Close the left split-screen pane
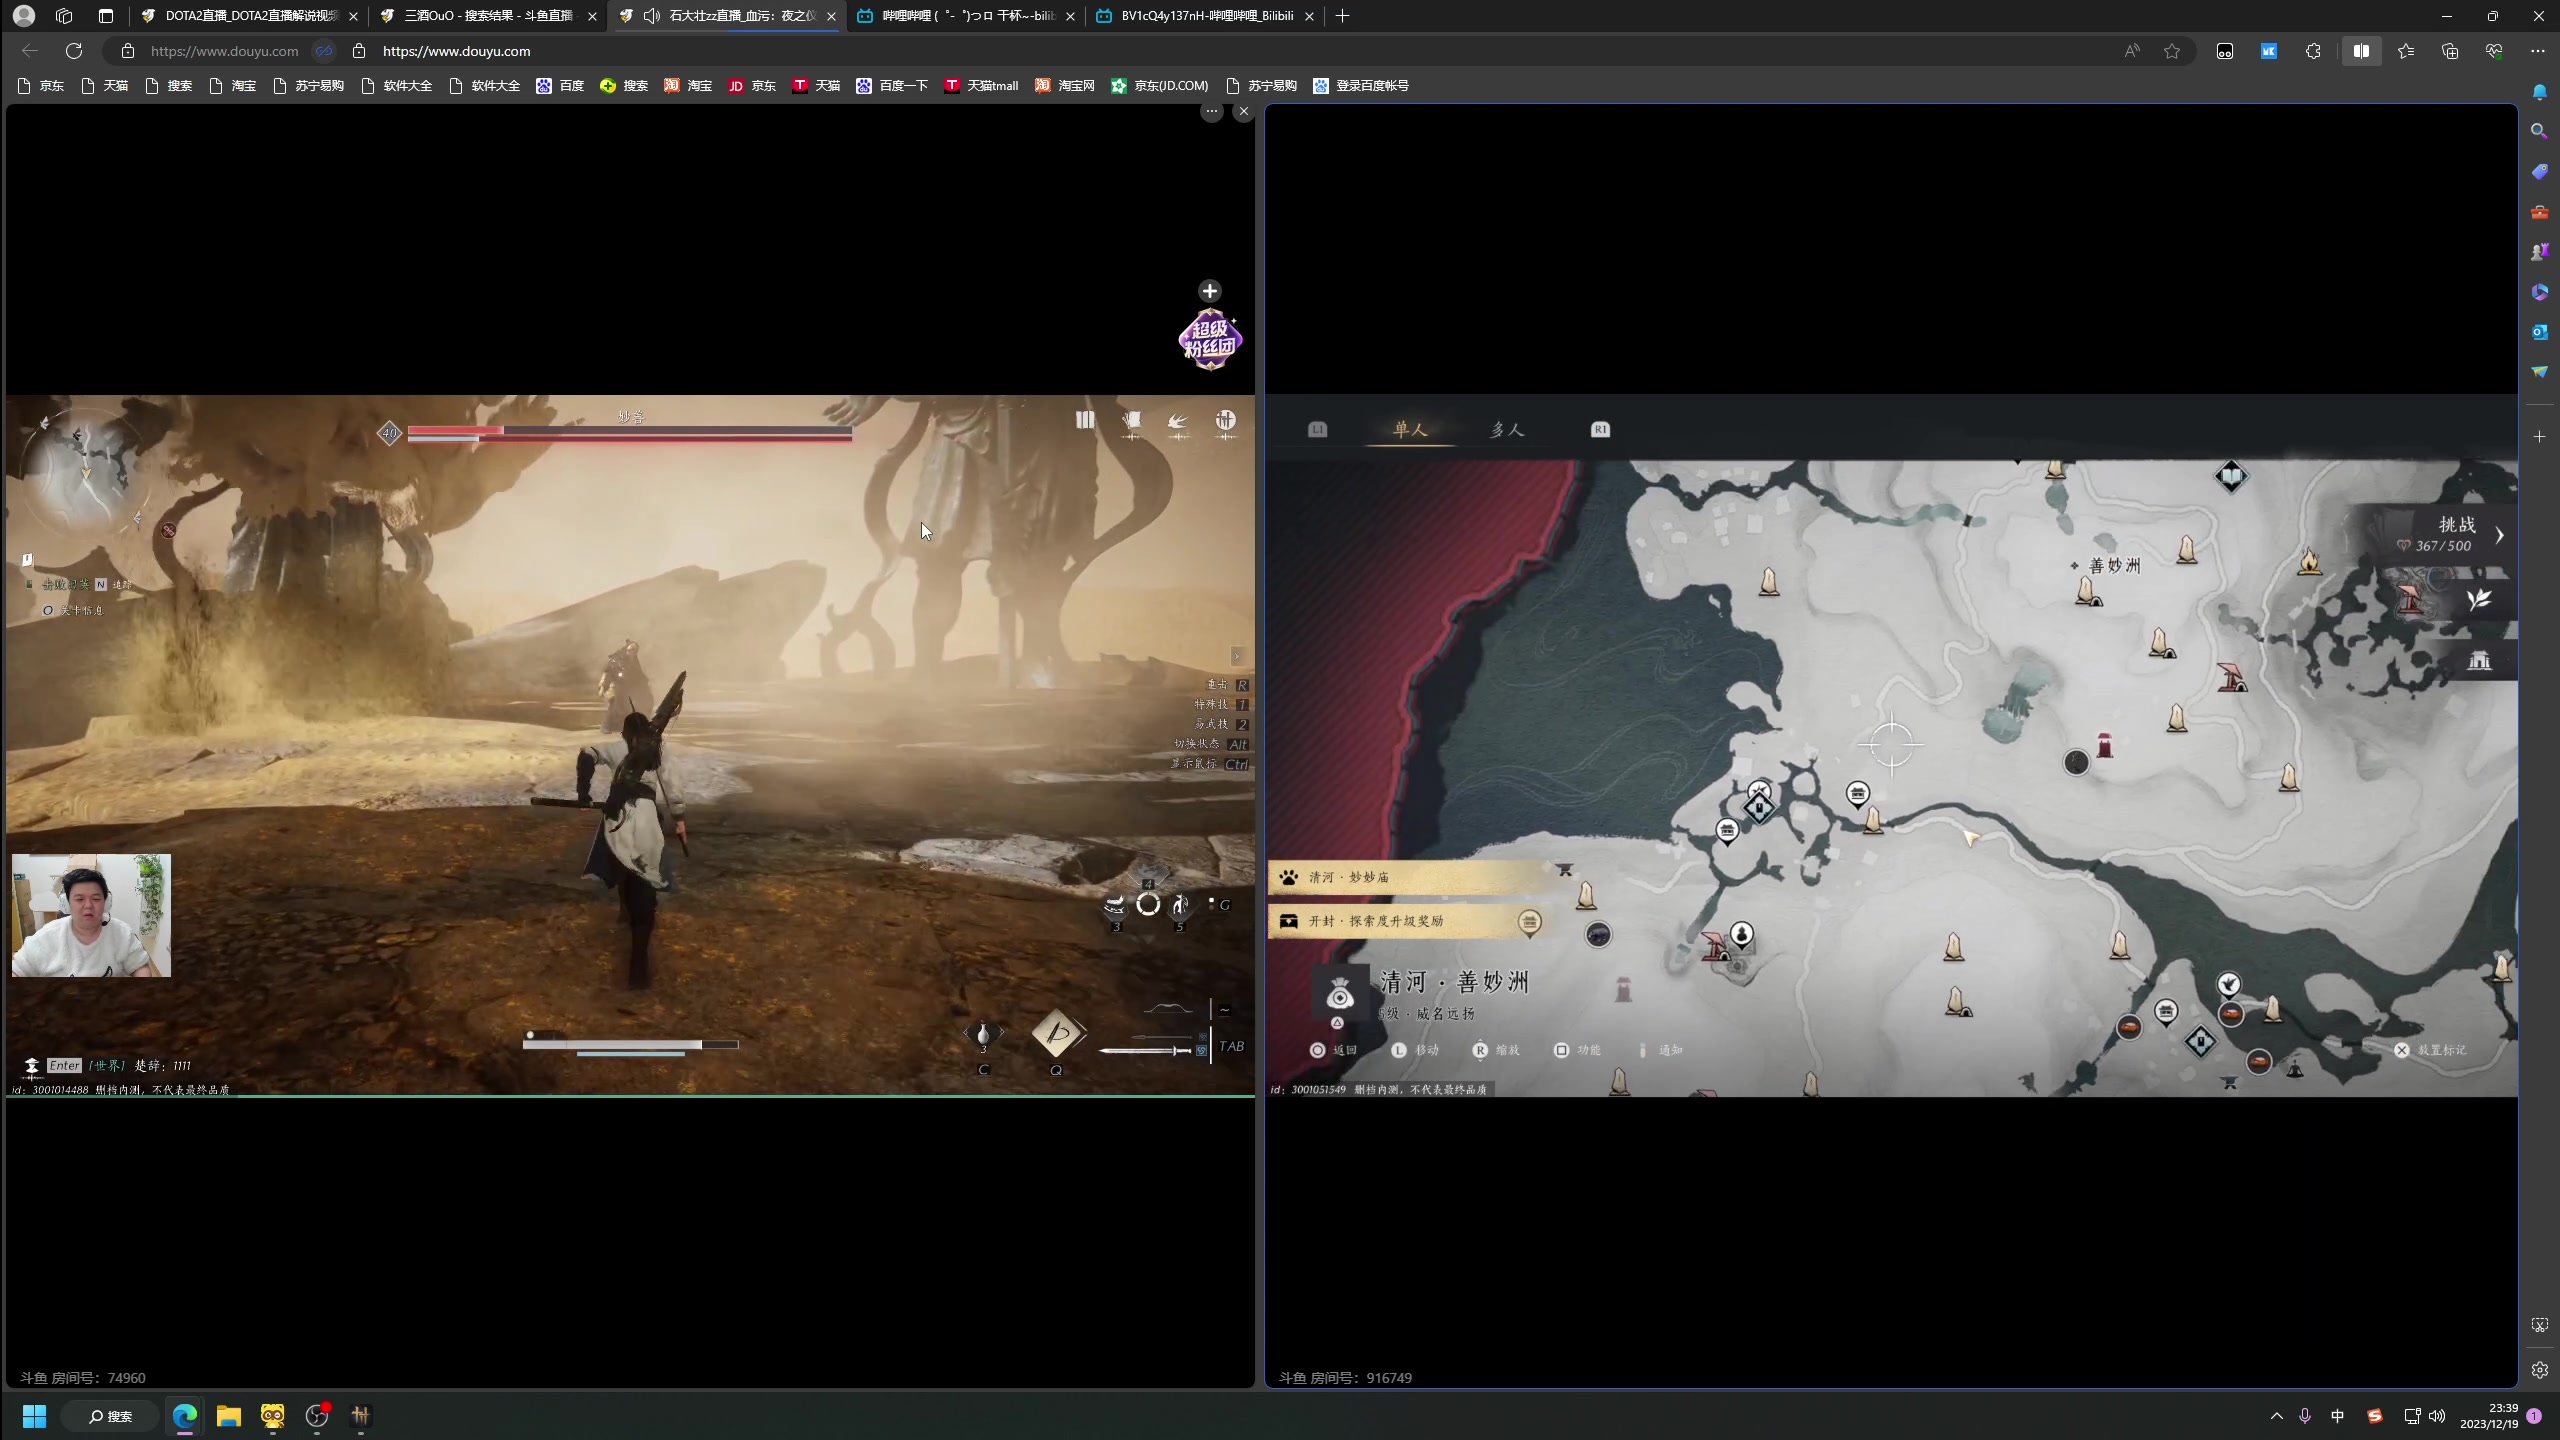 [1244, 112]
